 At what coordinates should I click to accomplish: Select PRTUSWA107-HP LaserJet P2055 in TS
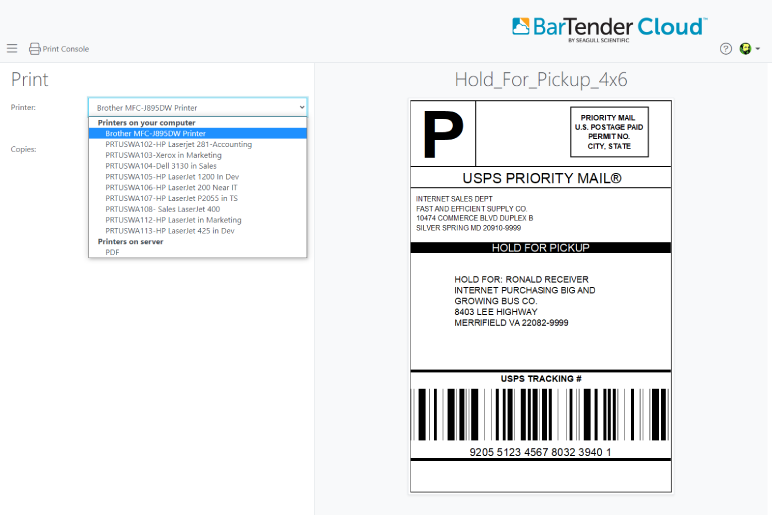[198, 198]
